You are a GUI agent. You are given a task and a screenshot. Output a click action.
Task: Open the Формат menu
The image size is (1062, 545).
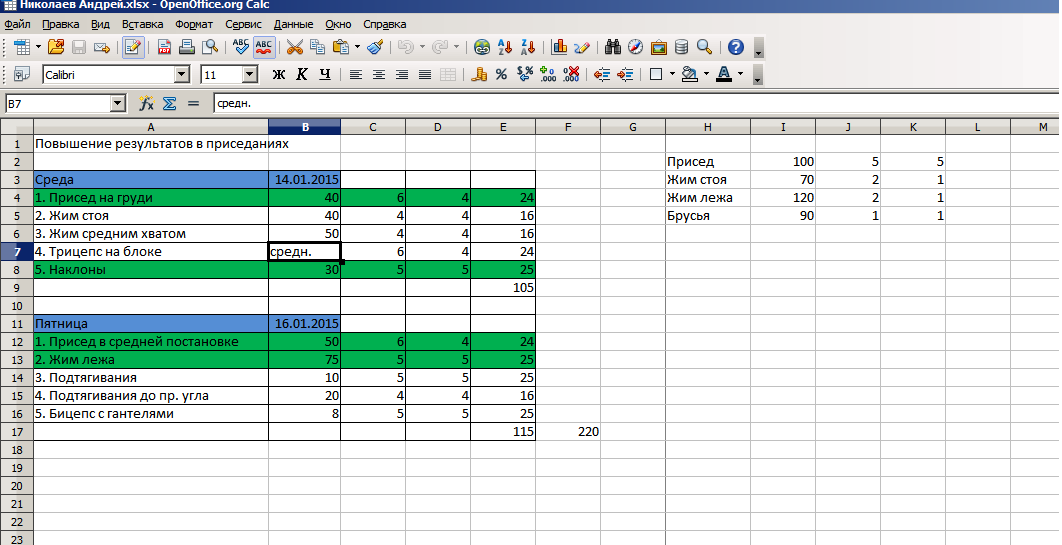(193, 23)
